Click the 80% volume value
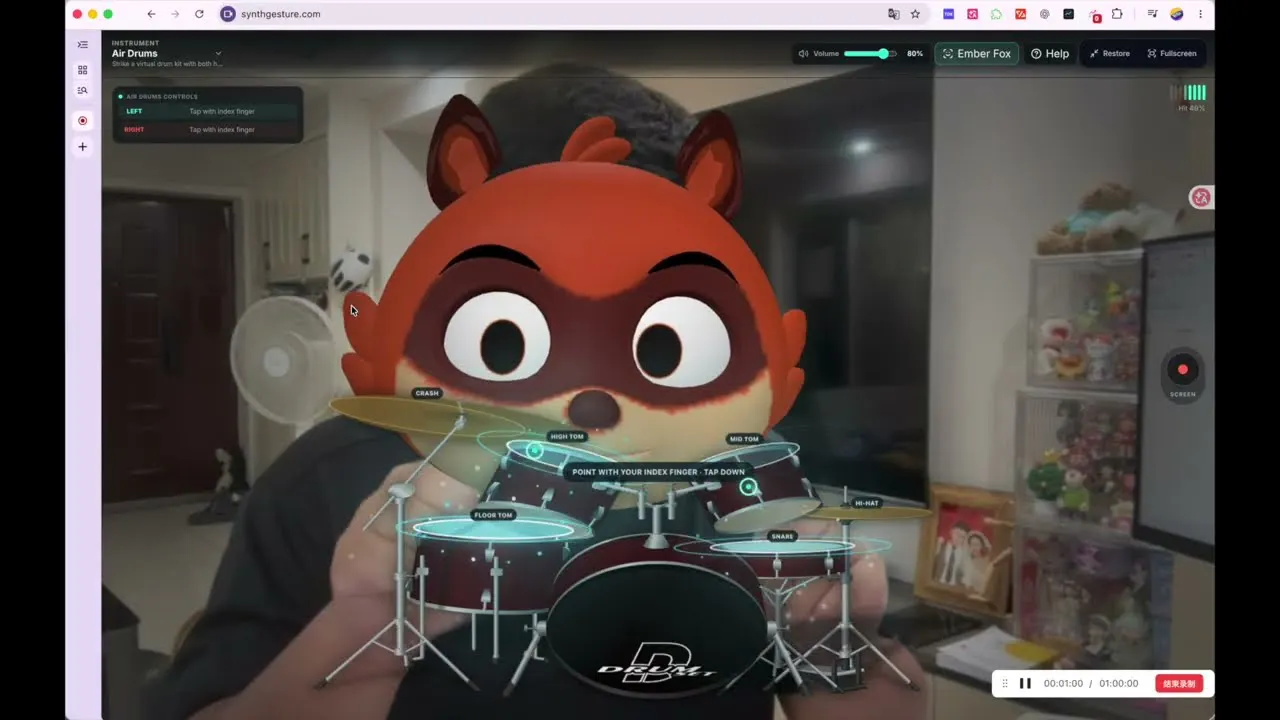Screen dimensions: 1280x720 [x=915, y=54]
